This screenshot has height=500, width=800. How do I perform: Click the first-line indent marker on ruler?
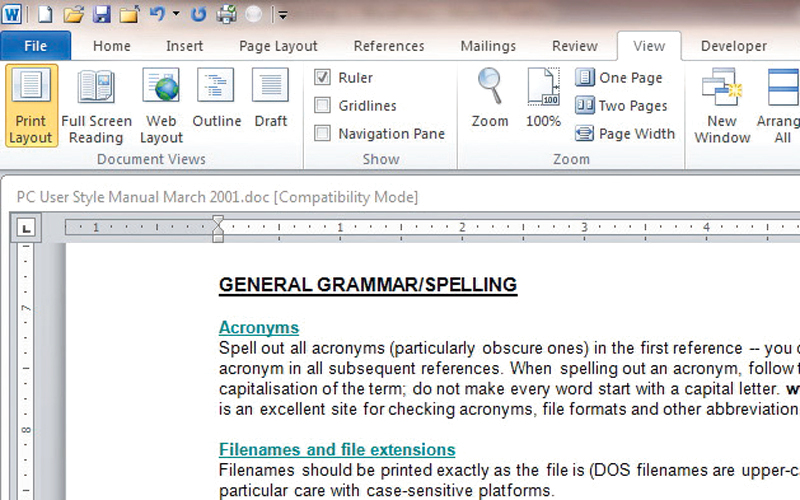point(218,222)
